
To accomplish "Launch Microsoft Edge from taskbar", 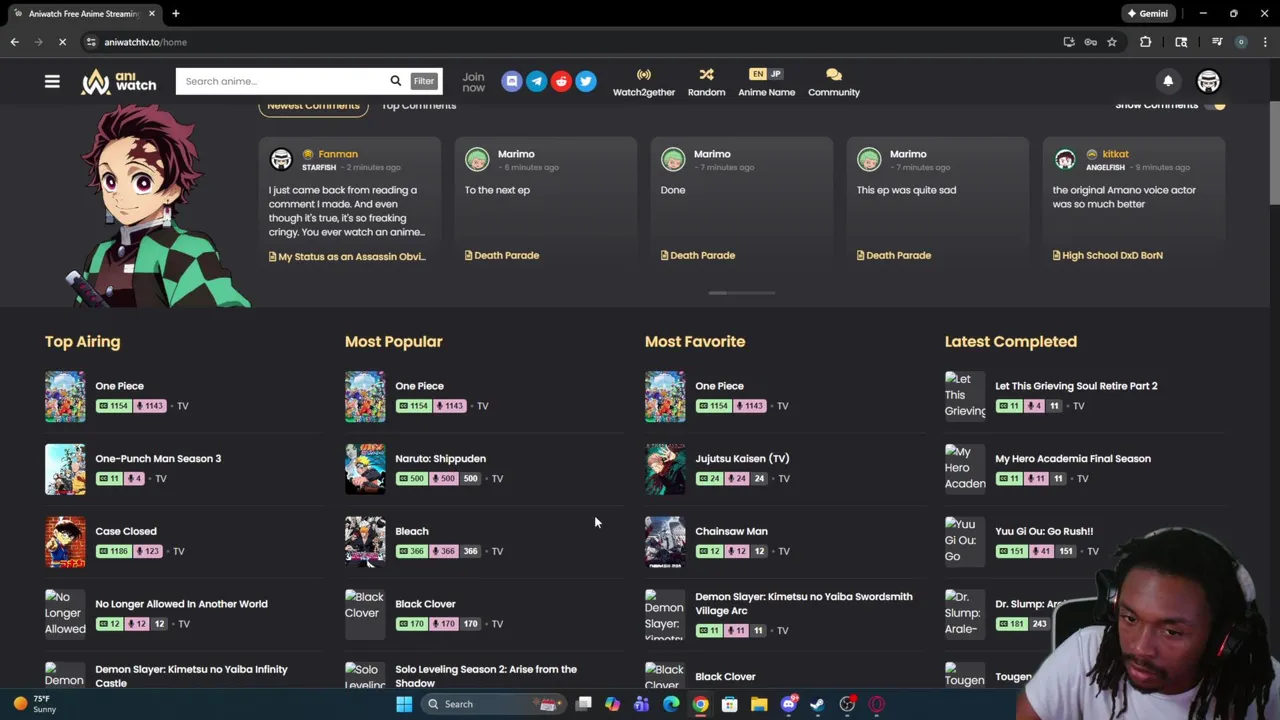I will pyautogui.click(x=671, y=704).
